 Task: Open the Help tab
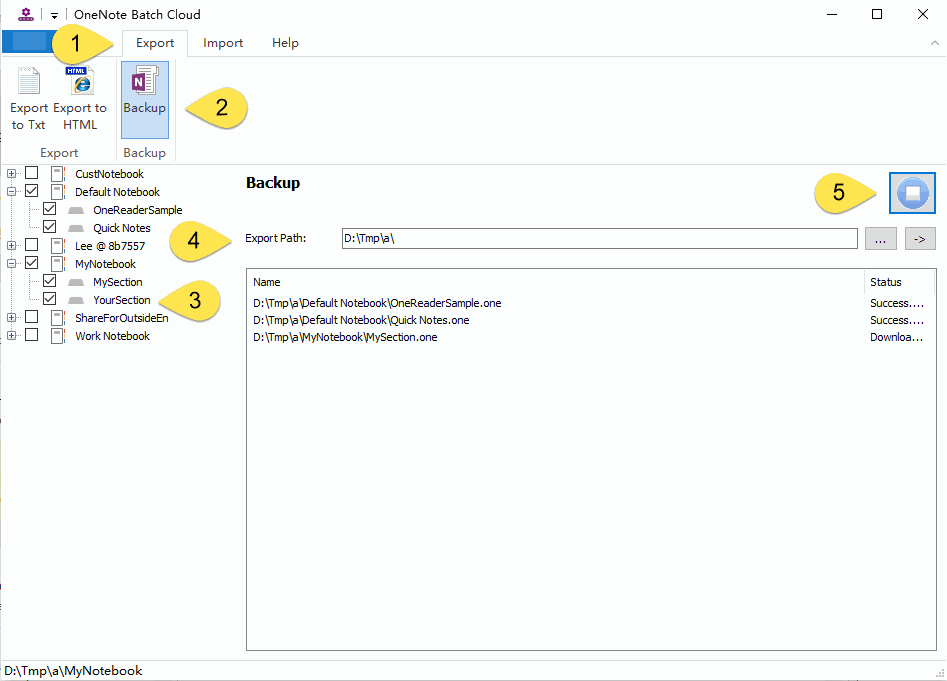point(285,42)
